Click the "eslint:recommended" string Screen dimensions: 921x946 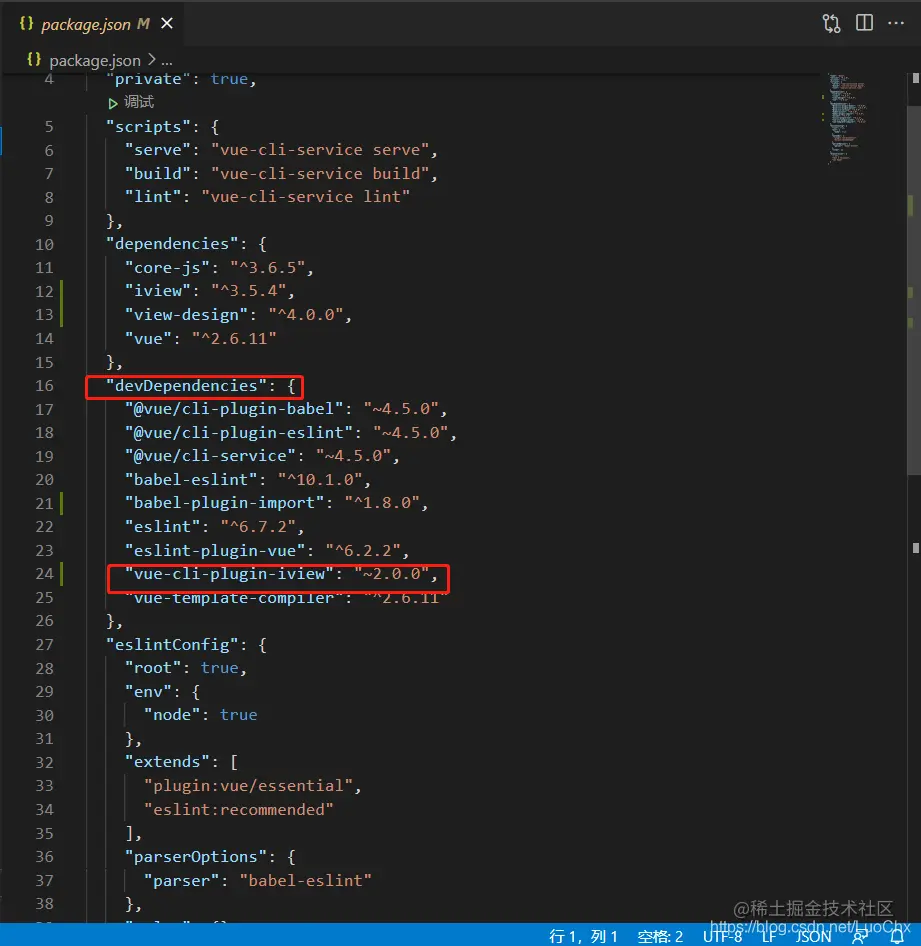[x=238, y=810]
